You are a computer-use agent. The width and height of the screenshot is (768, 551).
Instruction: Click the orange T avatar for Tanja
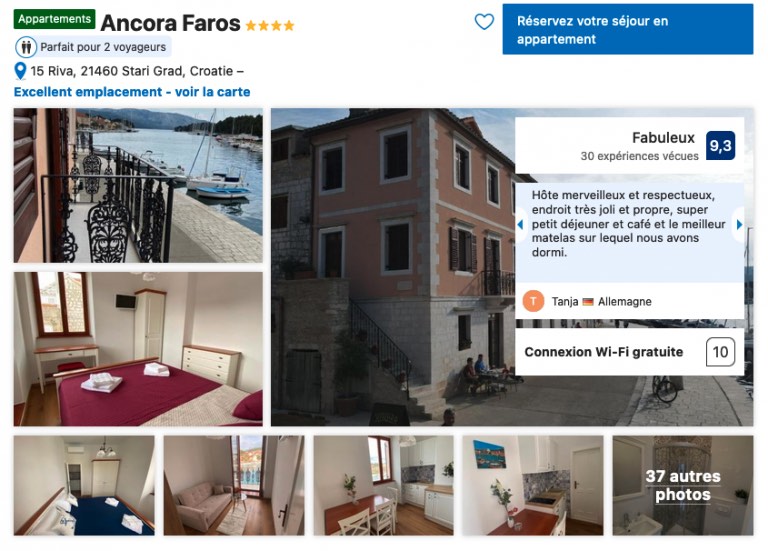point(533,301)
